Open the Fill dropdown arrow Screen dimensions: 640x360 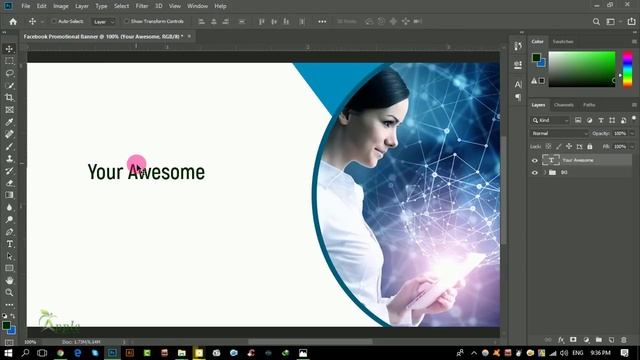coord(632,146)
